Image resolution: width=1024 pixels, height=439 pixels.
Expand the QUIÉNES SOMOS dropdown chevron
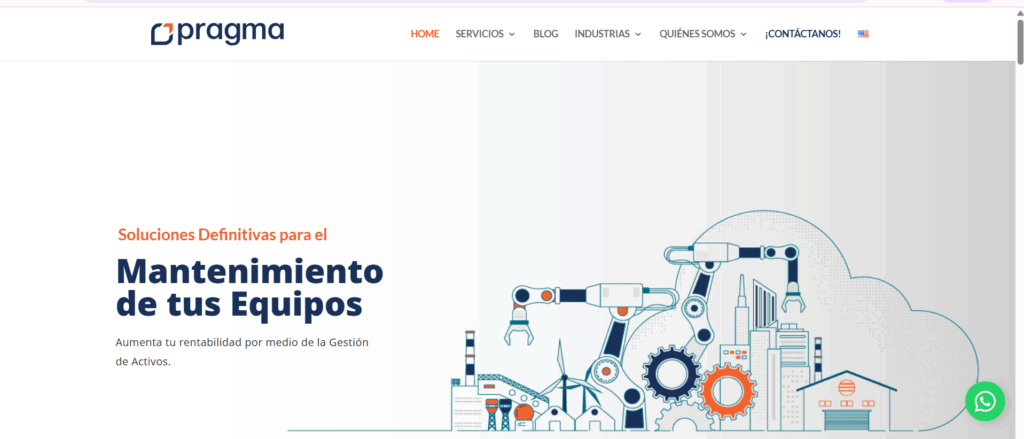pyautogui.click(x=743, y=34)
